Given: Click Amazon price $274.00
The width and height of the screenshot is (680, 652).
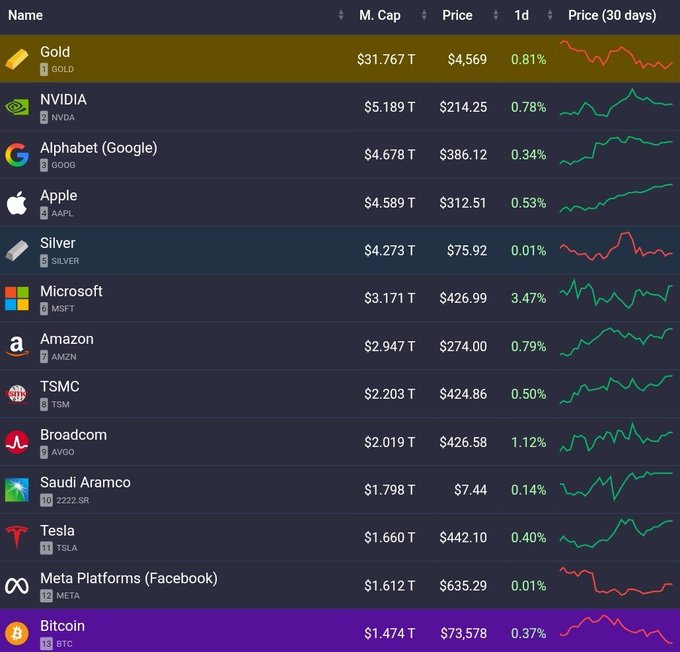Looking at the screenshot, I should click(x=463, y=347).
